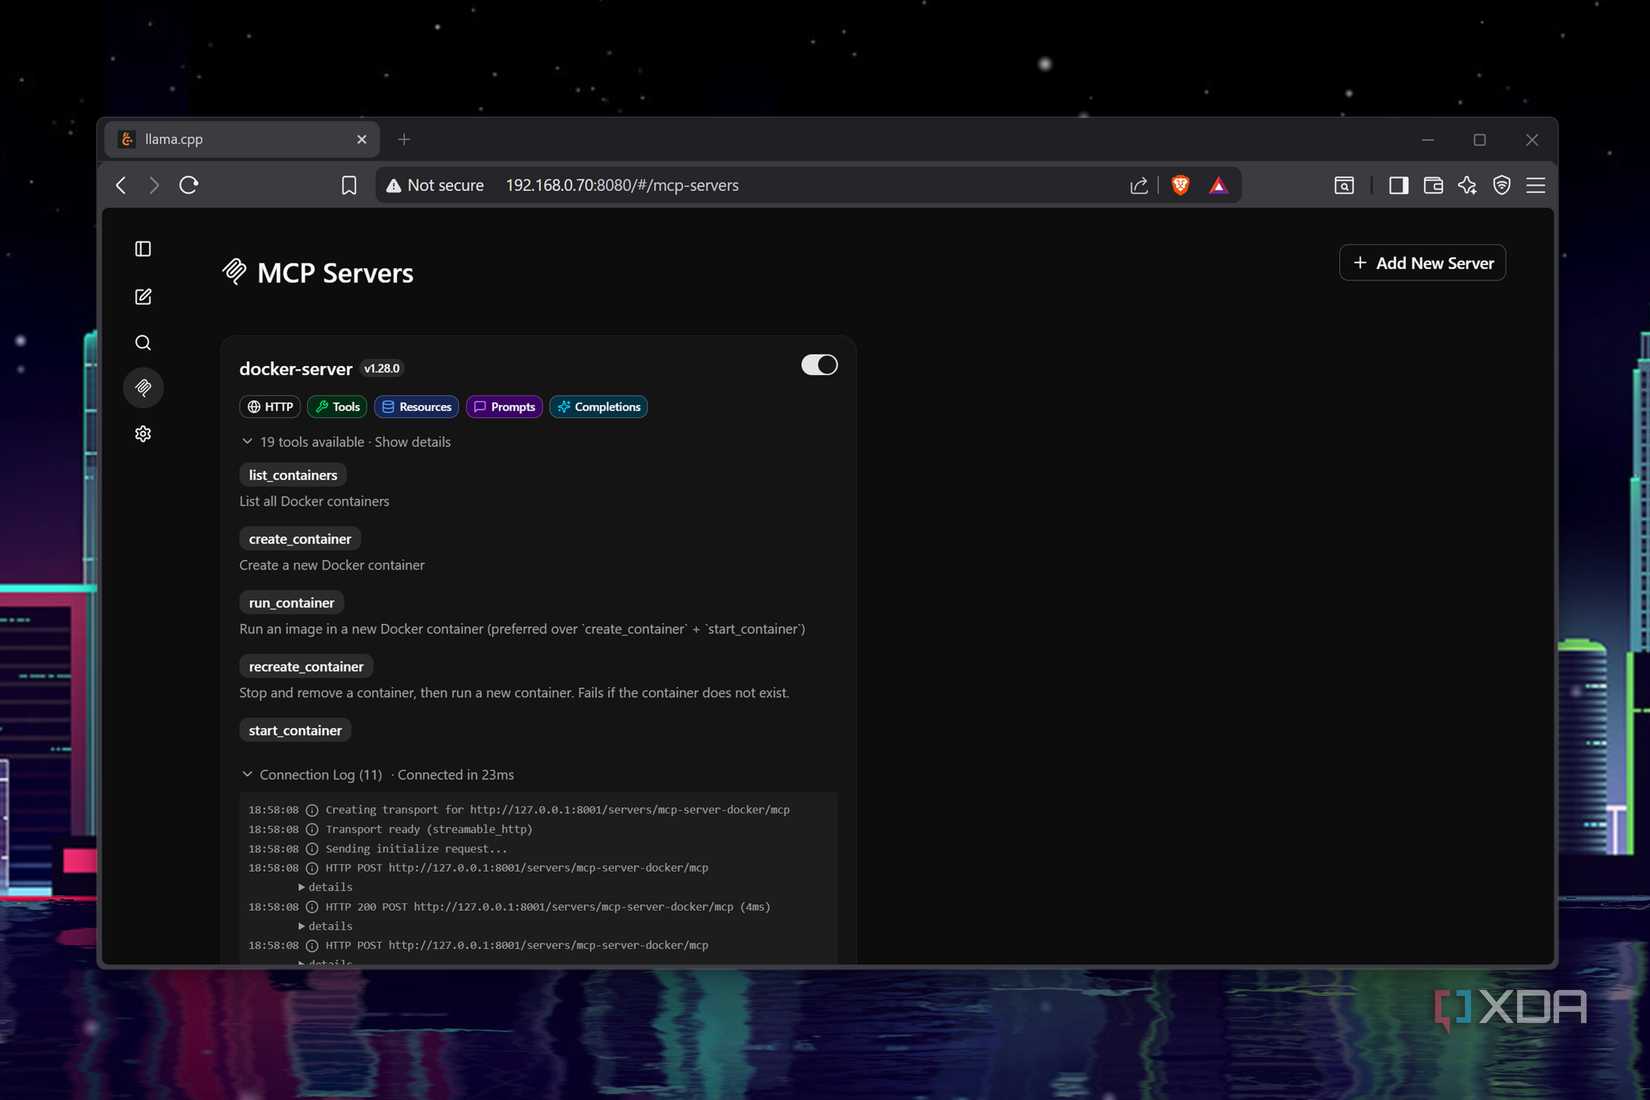This screenshot has height=1100, width=1650.
Task: Bookmark this page
Action: (349, 185)
